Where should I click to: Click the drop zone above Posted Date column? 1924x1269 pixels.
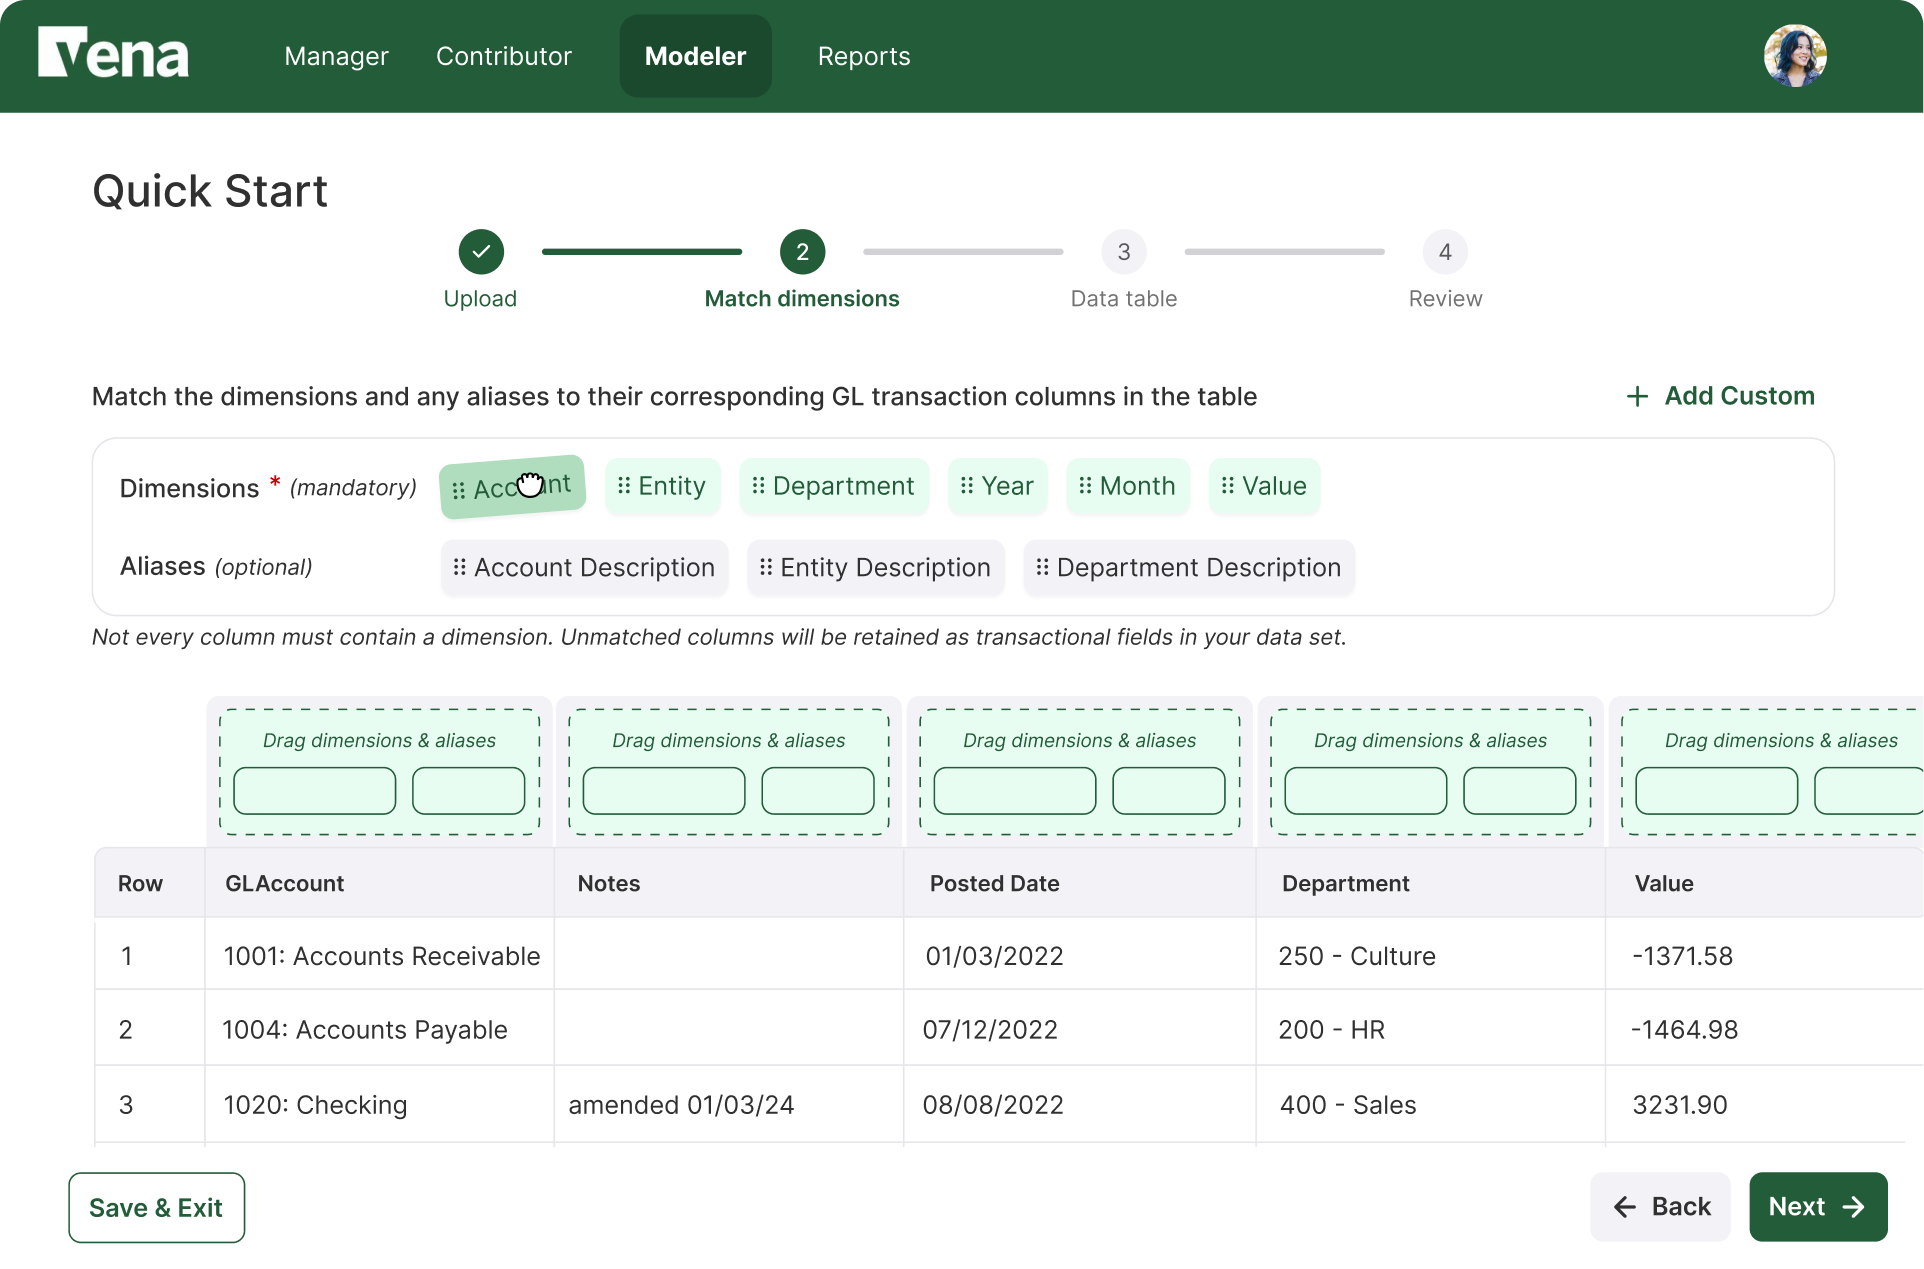point(1080,772)
